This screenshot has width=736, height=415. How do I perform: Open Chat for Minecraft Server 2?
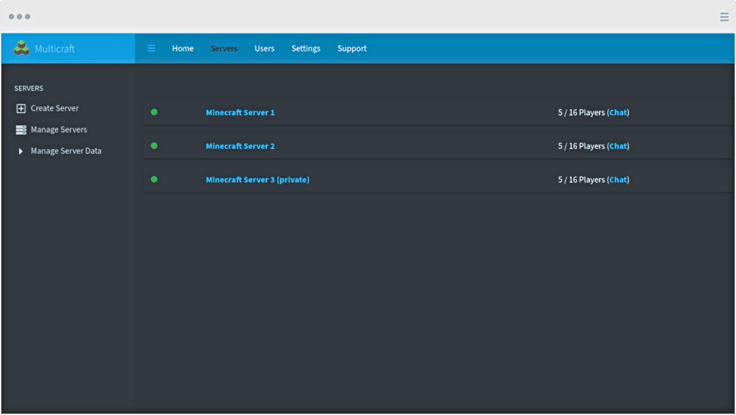point(618,146)
